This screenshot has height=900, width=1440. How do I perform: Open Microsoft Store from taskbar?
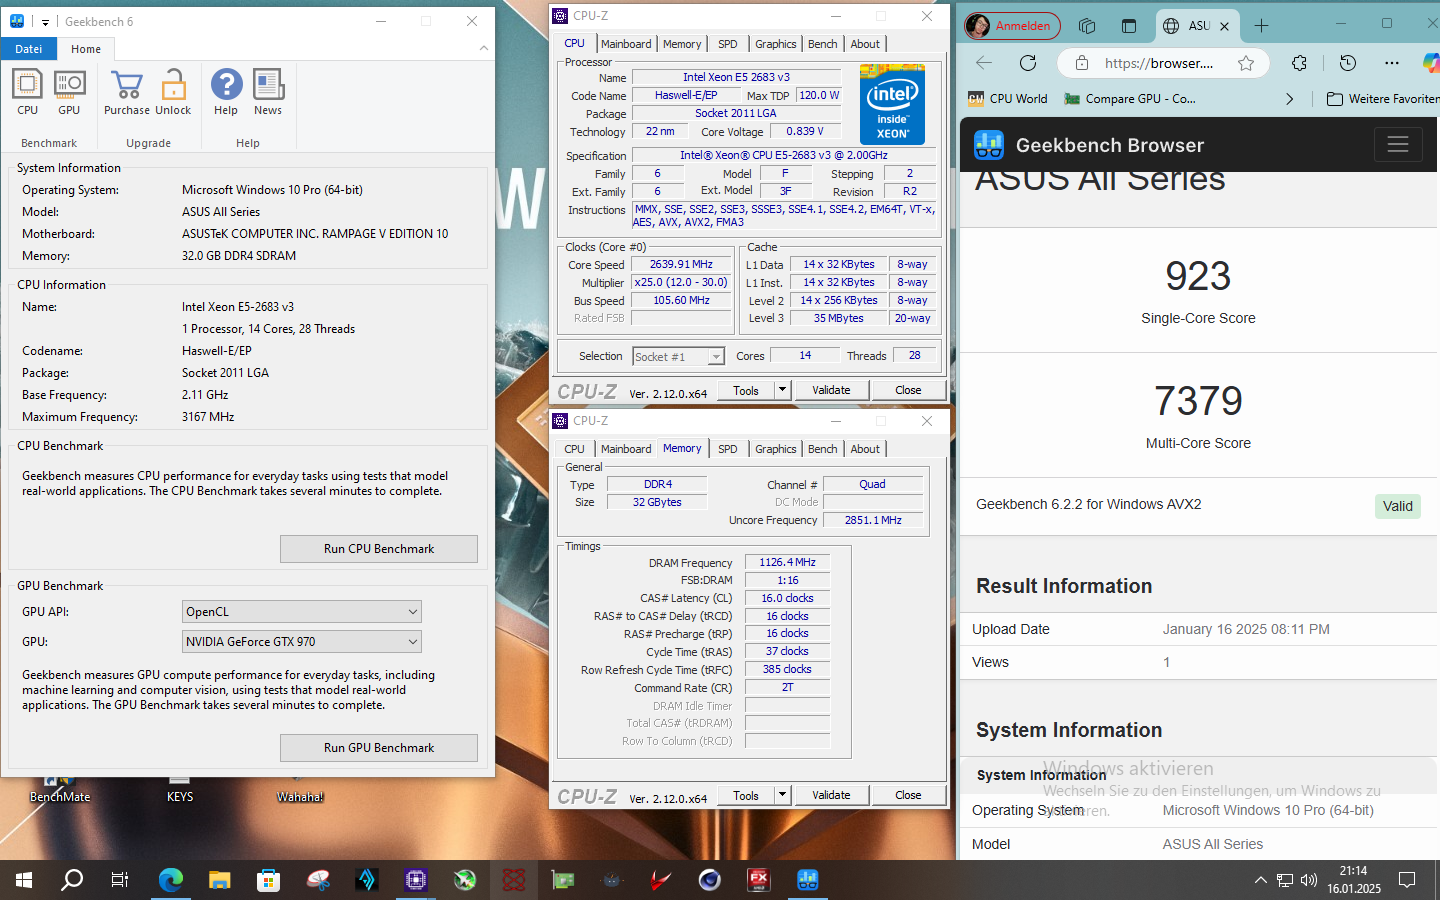(268, 880)
